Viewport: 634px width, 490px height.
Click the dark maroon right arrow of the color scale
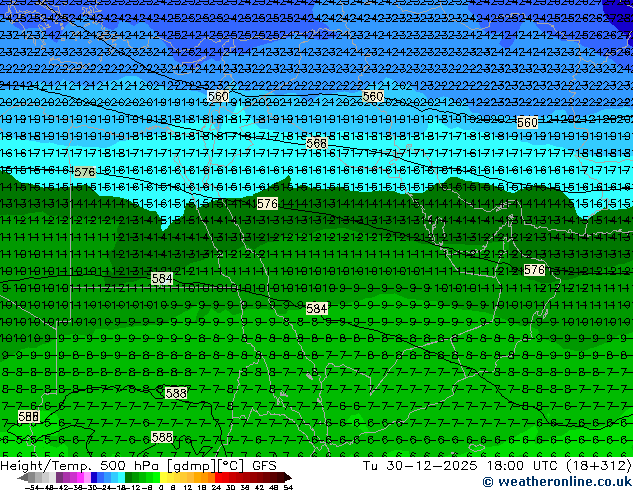[x=288, y=477]
